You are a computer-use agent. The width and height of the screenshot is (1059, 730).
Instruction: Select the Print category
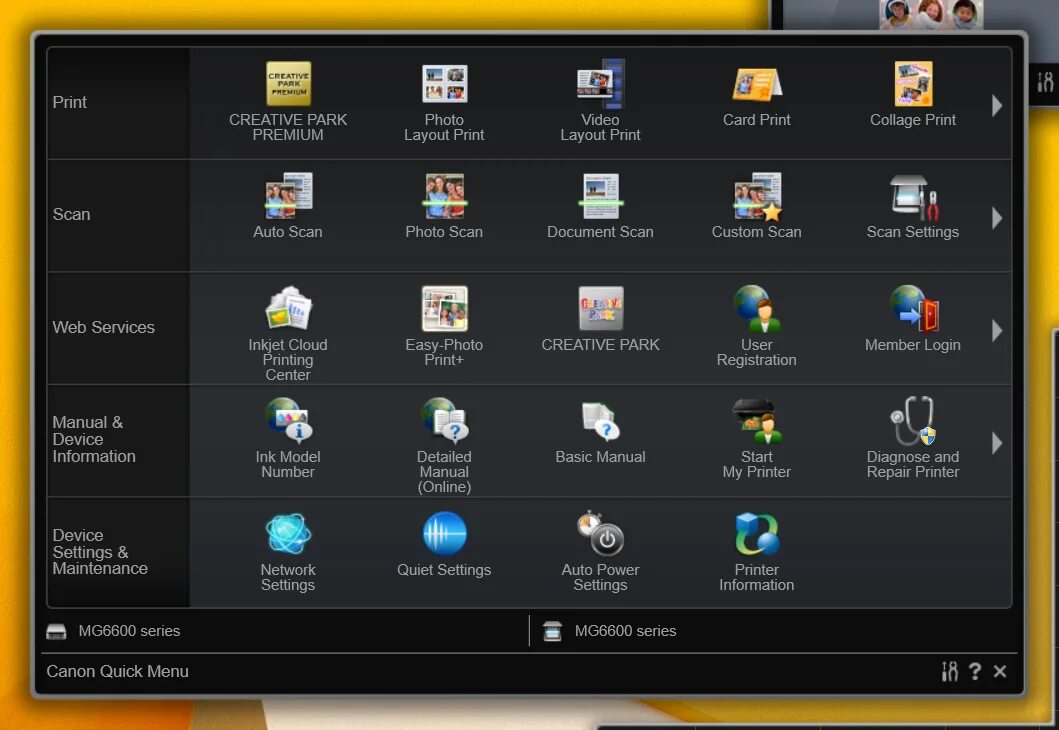pyautogui.click(x=118, y=103)
